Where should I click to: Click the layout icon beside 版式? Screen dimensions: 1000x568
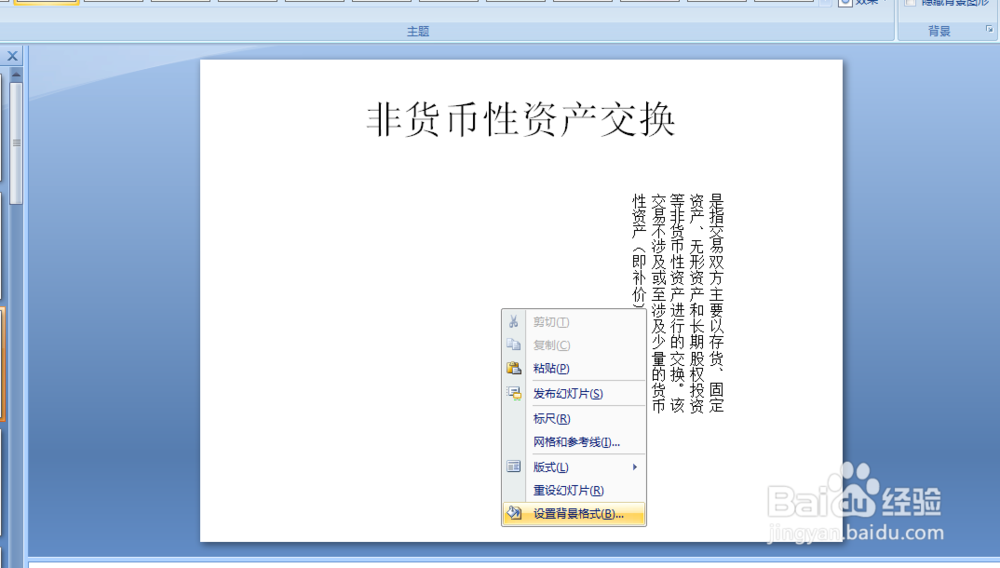coord(513,467)
